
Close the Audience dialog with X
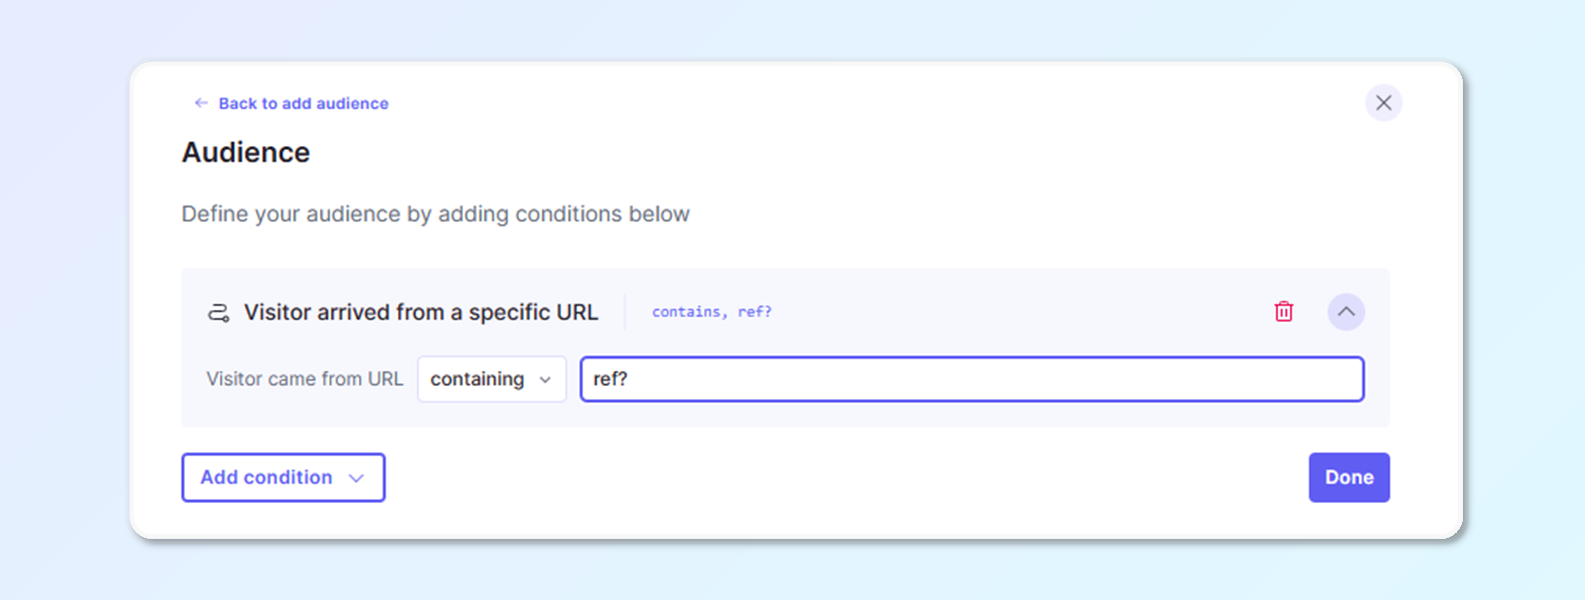point(1383,103)
